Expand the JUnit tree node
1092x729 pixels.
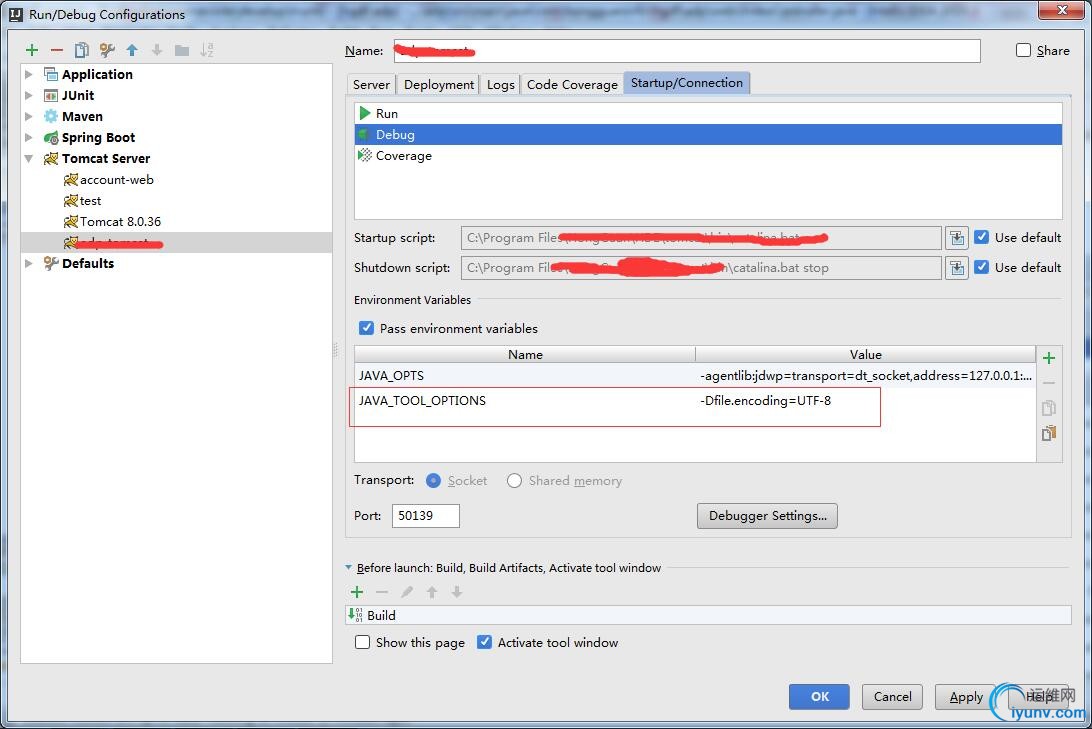click(x=29, y=95)
